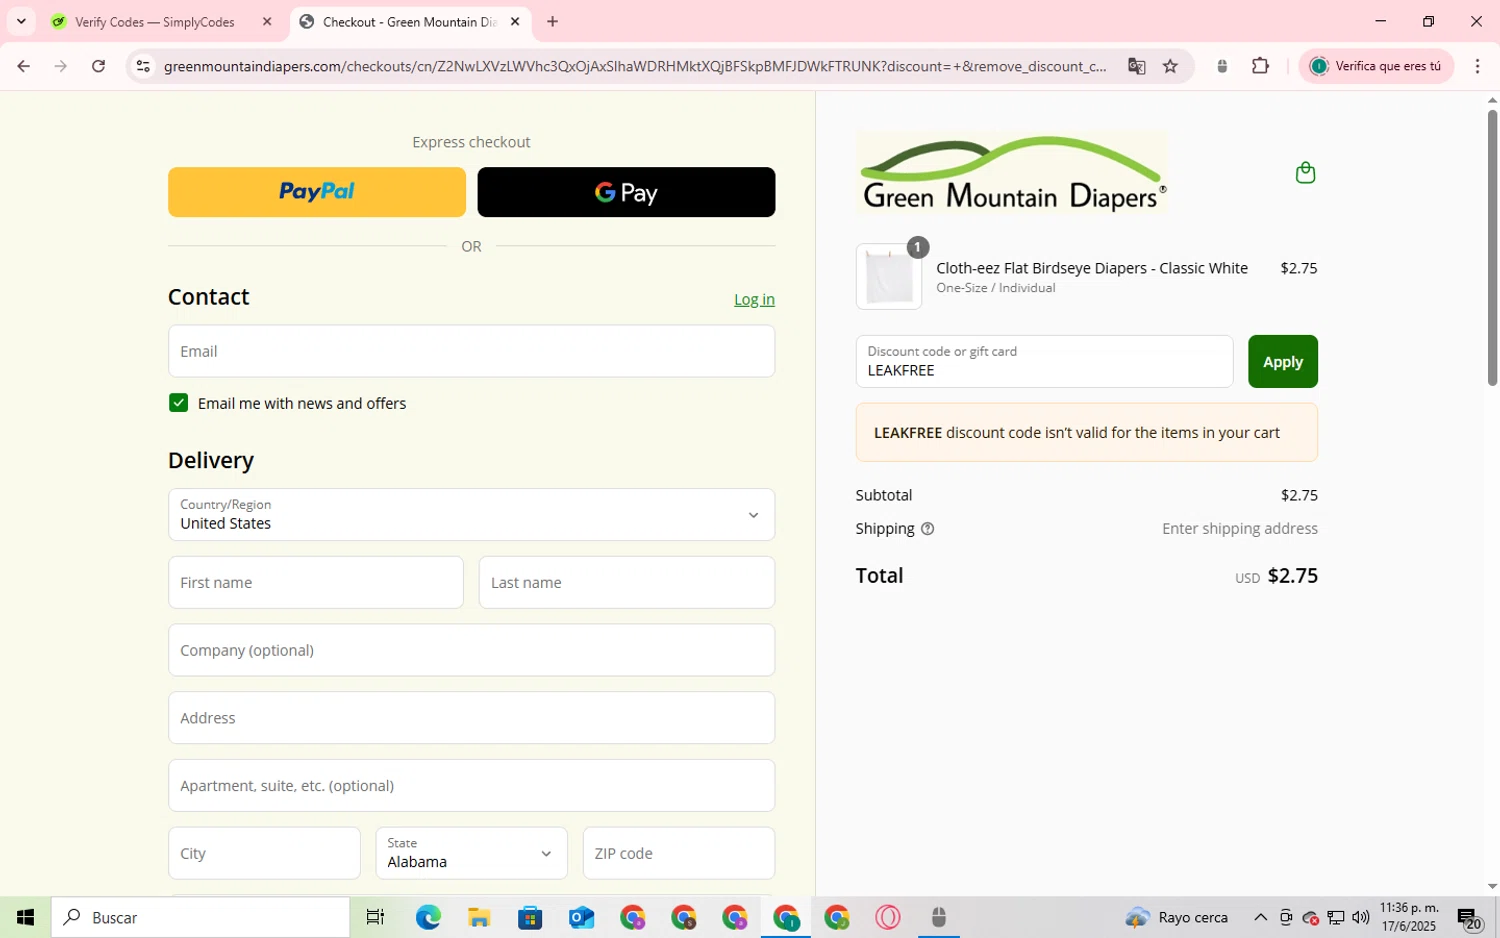
Task: Open Chrome three-dot menu
Action: pyautogui.click(x=1477, y=66)
